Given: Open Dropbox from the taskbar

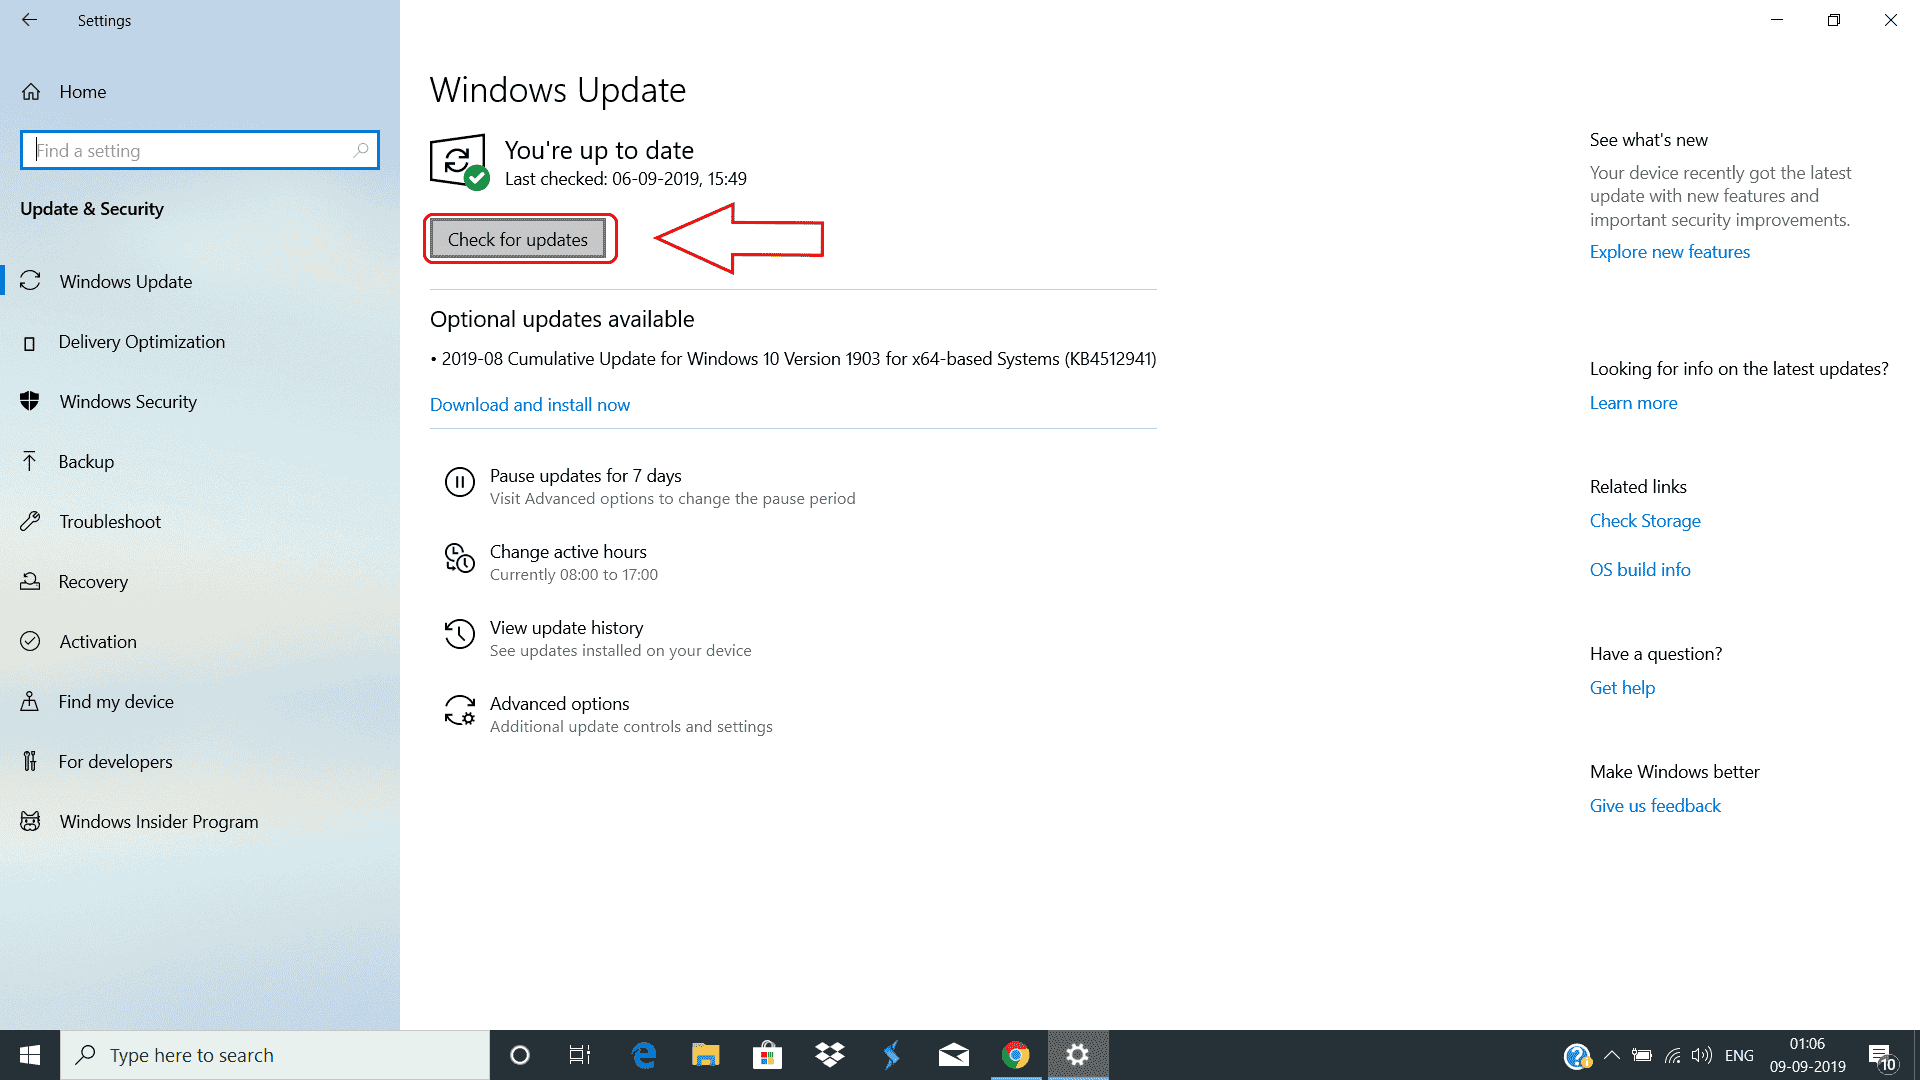Looking at the screenshot, I should pos(829,1055).
